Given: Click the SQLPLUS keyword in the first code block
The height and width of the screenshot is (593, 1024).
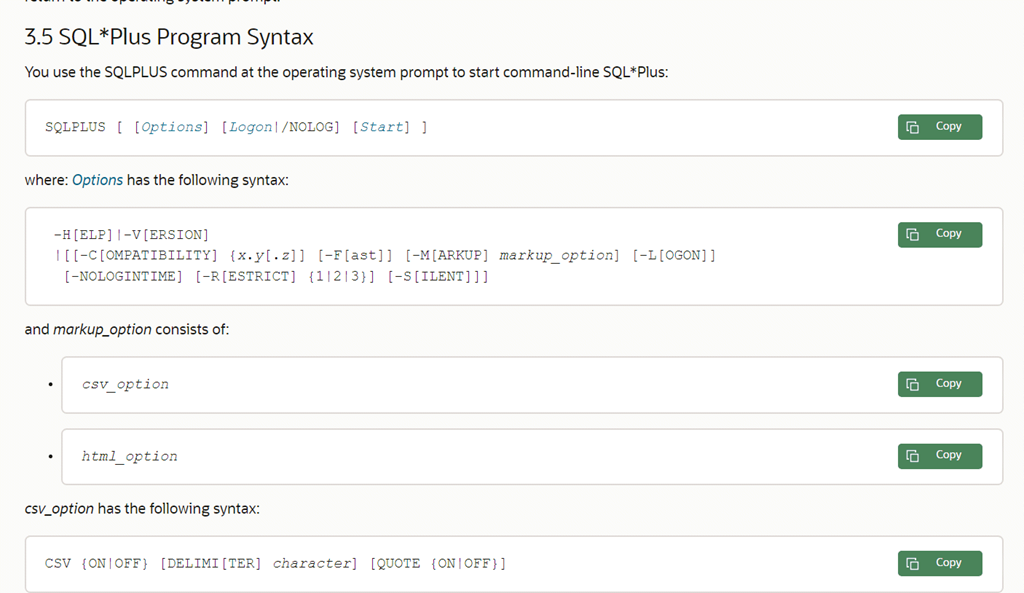Looking at the screenshot, I should (x=75, y=127).
